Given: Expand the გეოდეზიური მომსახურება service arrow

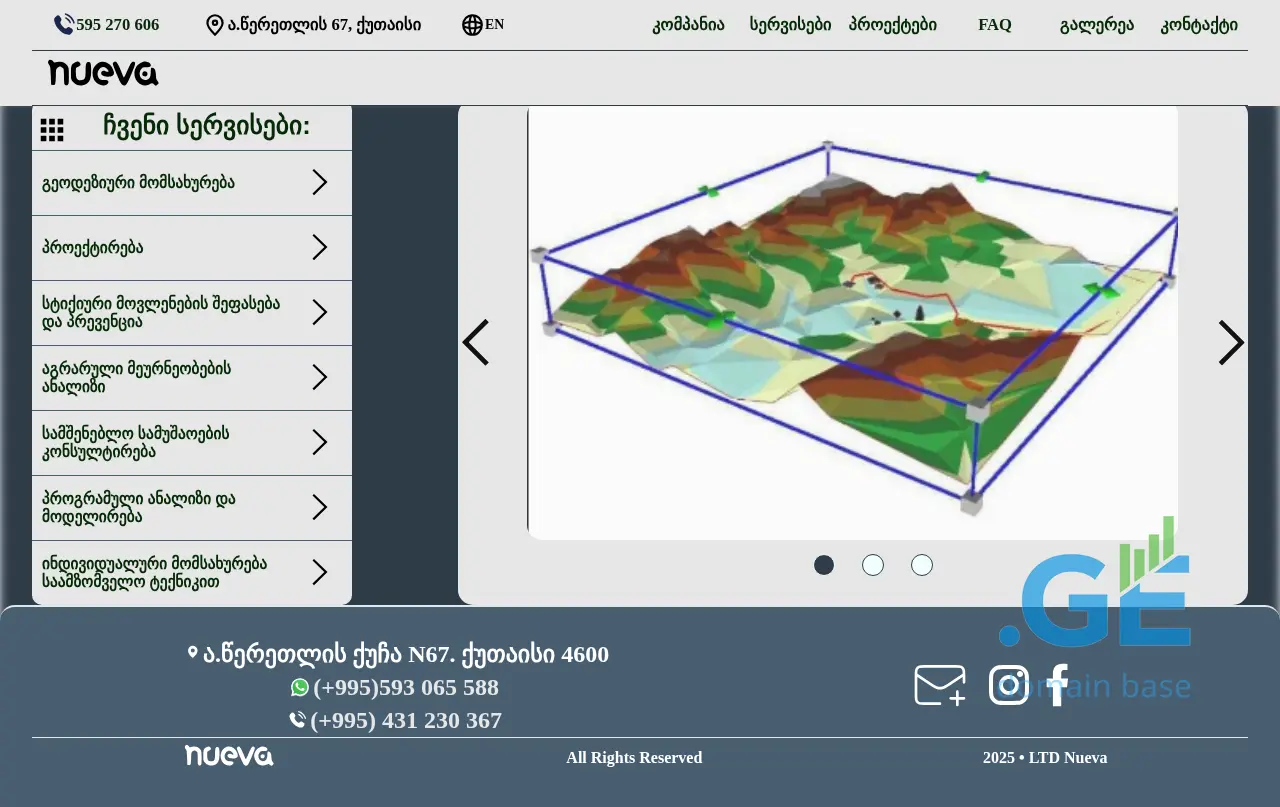Looking at the screenshot, I should pos(320,182).
